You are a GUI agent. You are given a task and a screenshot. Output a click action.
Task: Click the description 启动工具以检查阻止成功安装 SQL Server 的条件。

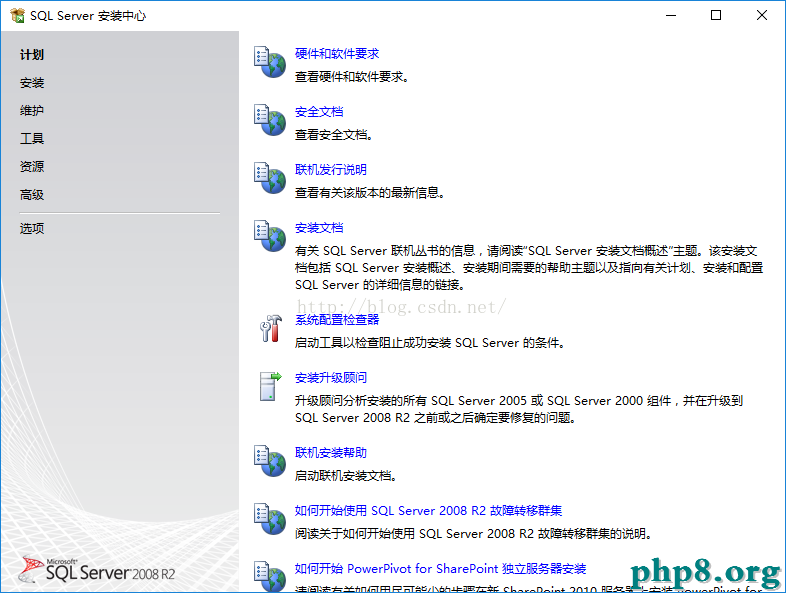point(430,343)
